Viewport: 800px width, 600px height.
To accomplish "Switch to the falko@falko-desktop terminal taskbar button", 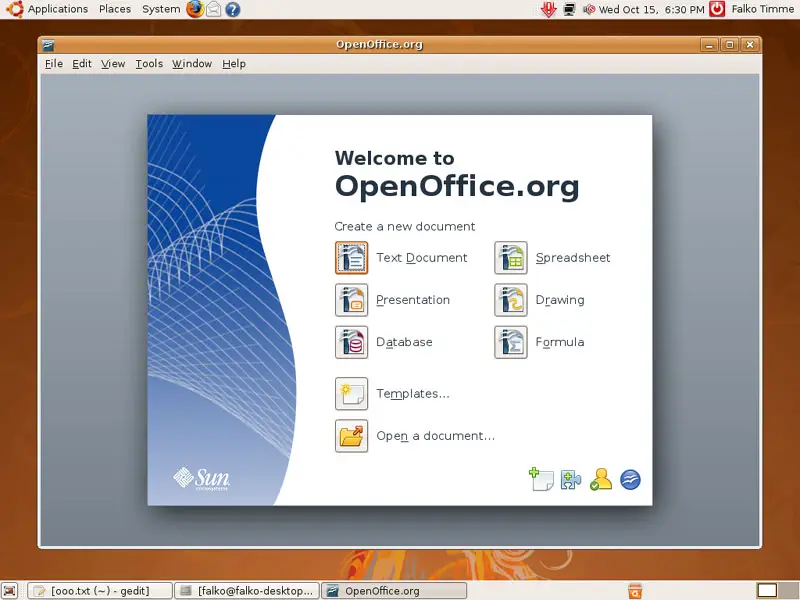I will [247, 591].
